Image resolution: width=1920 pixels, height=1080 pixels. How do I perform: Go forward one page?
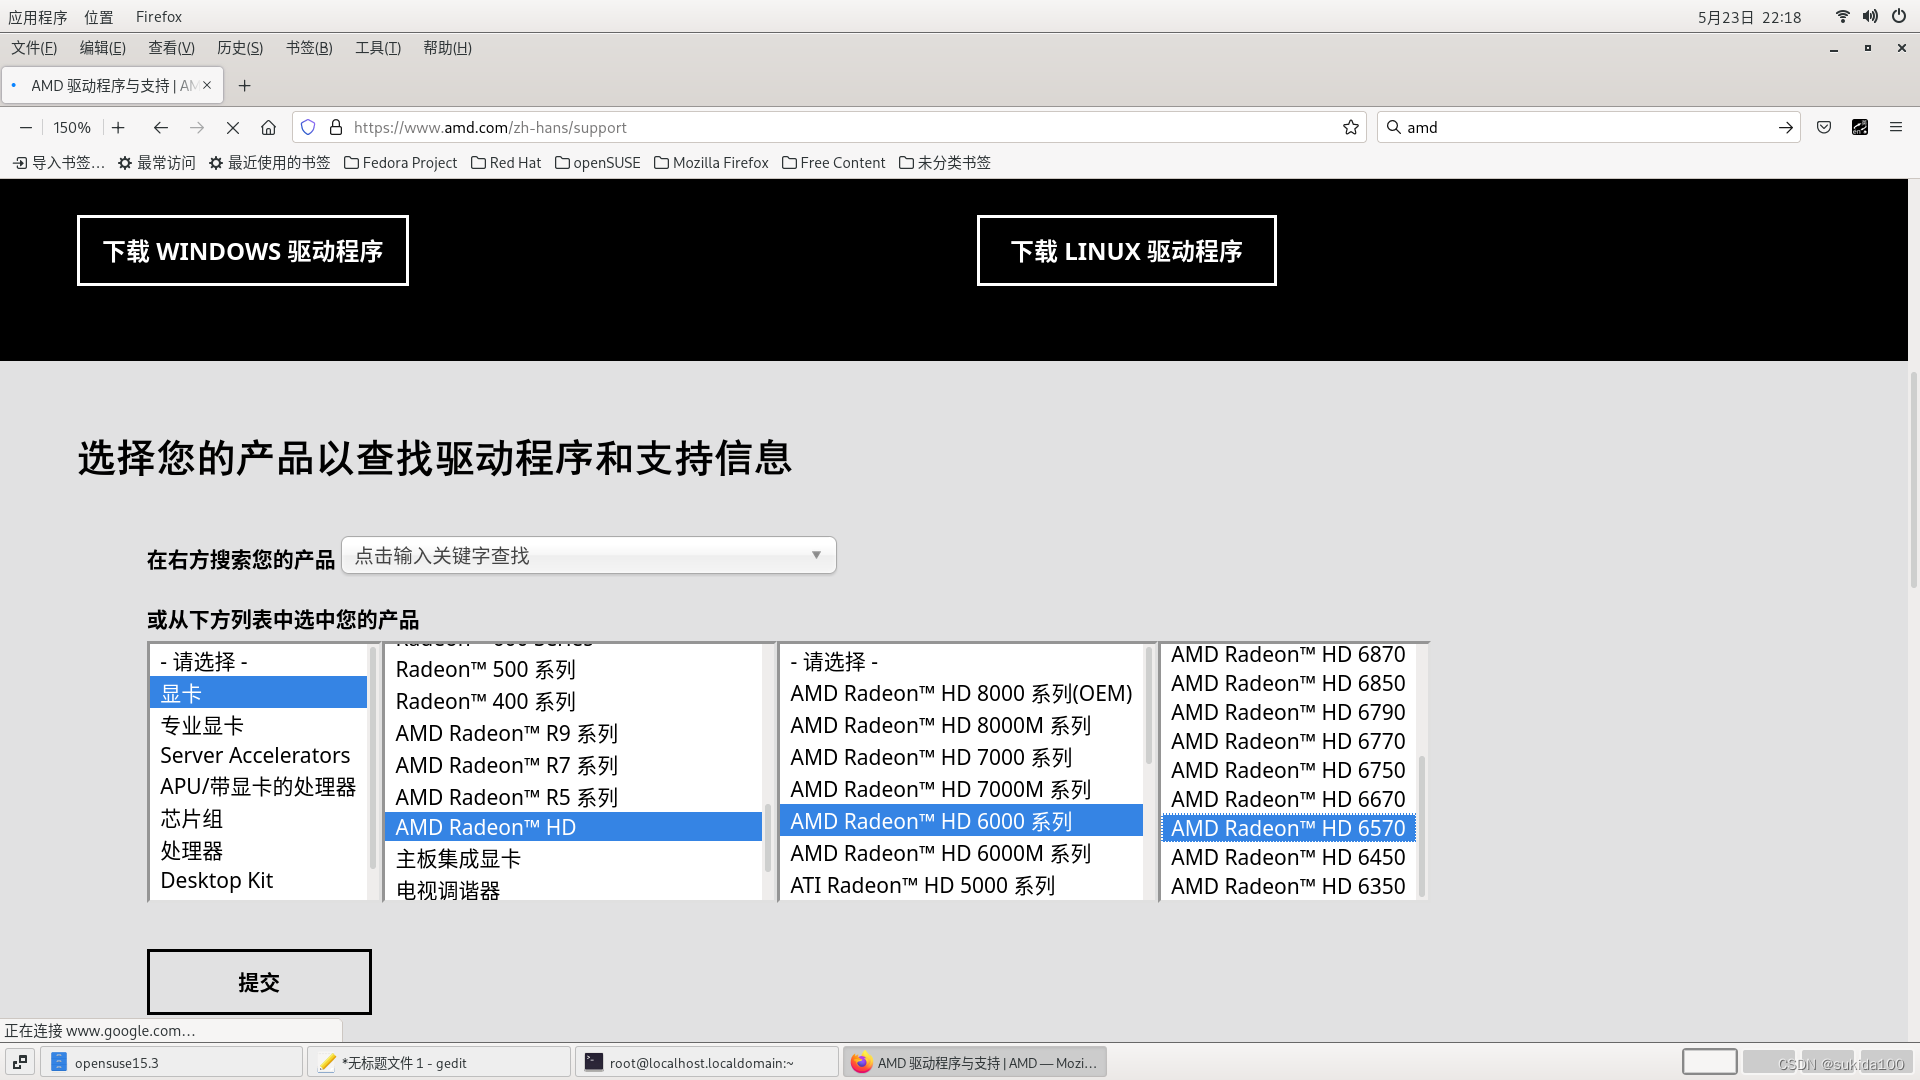click(197, 127)
